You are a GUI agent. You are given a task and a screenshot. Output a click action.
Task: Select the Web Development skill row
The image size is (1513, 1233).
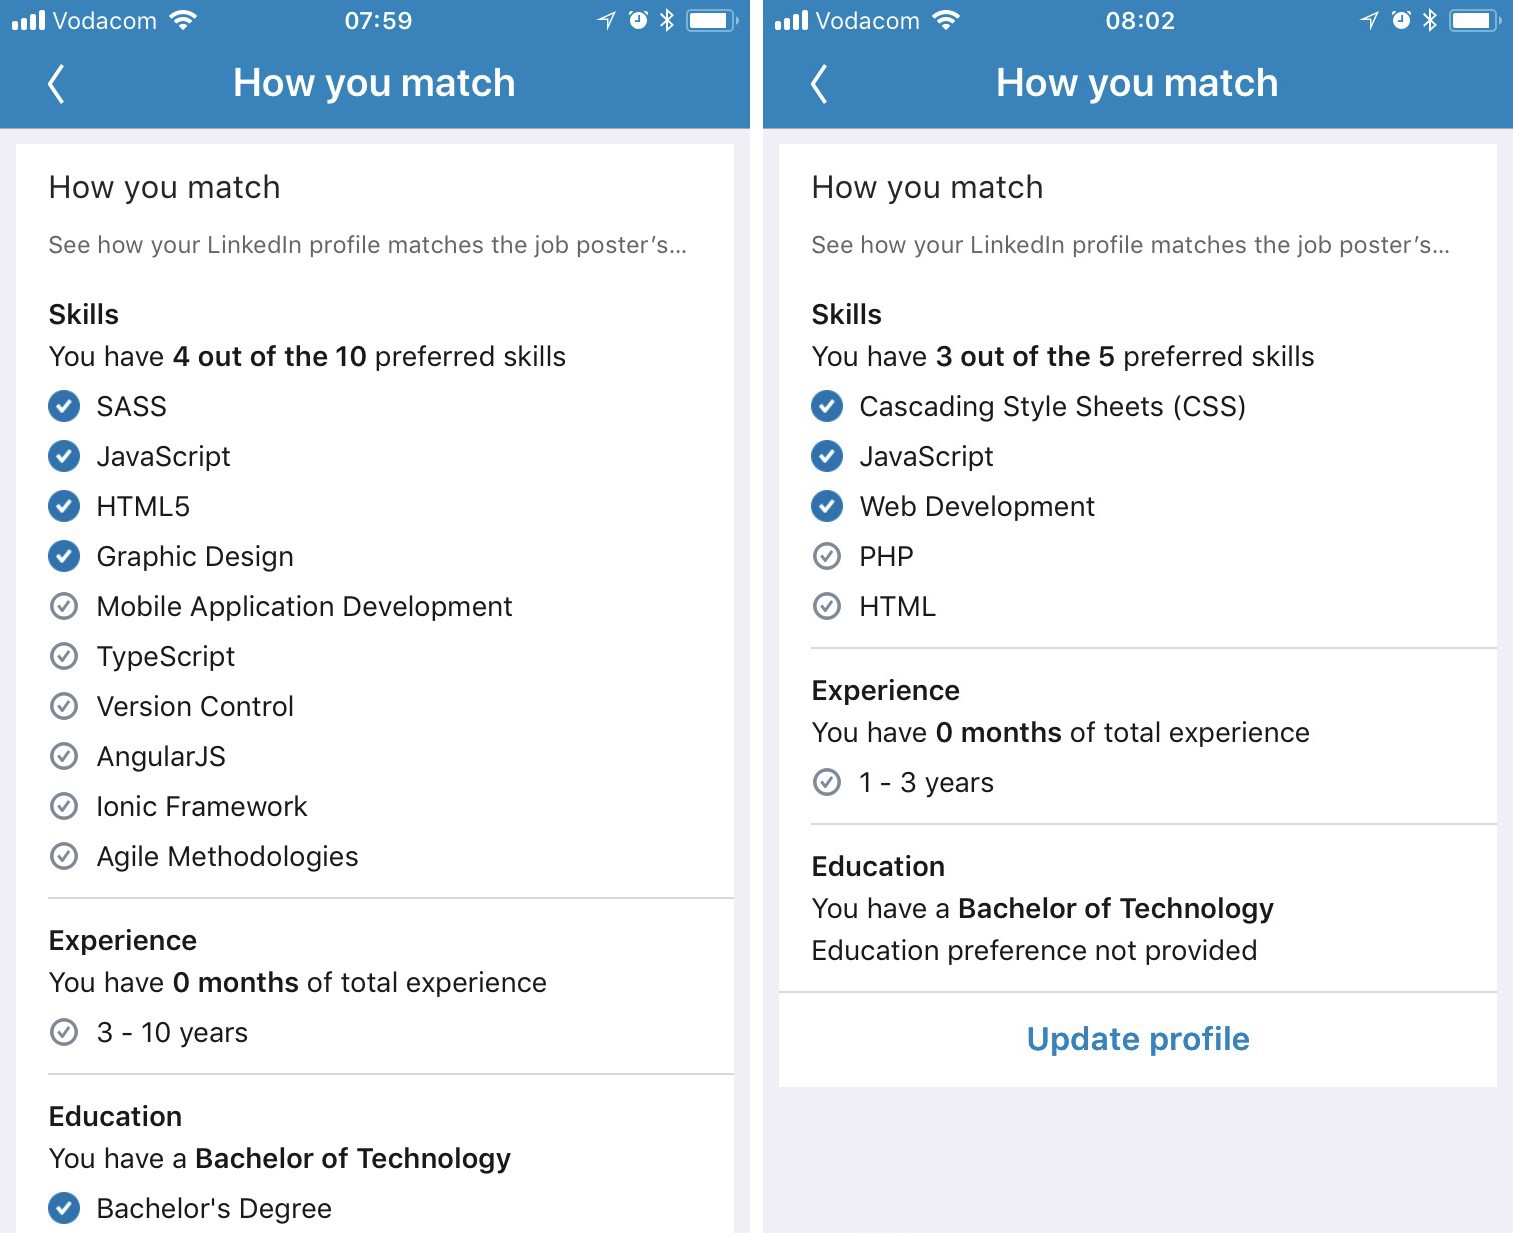976,506
